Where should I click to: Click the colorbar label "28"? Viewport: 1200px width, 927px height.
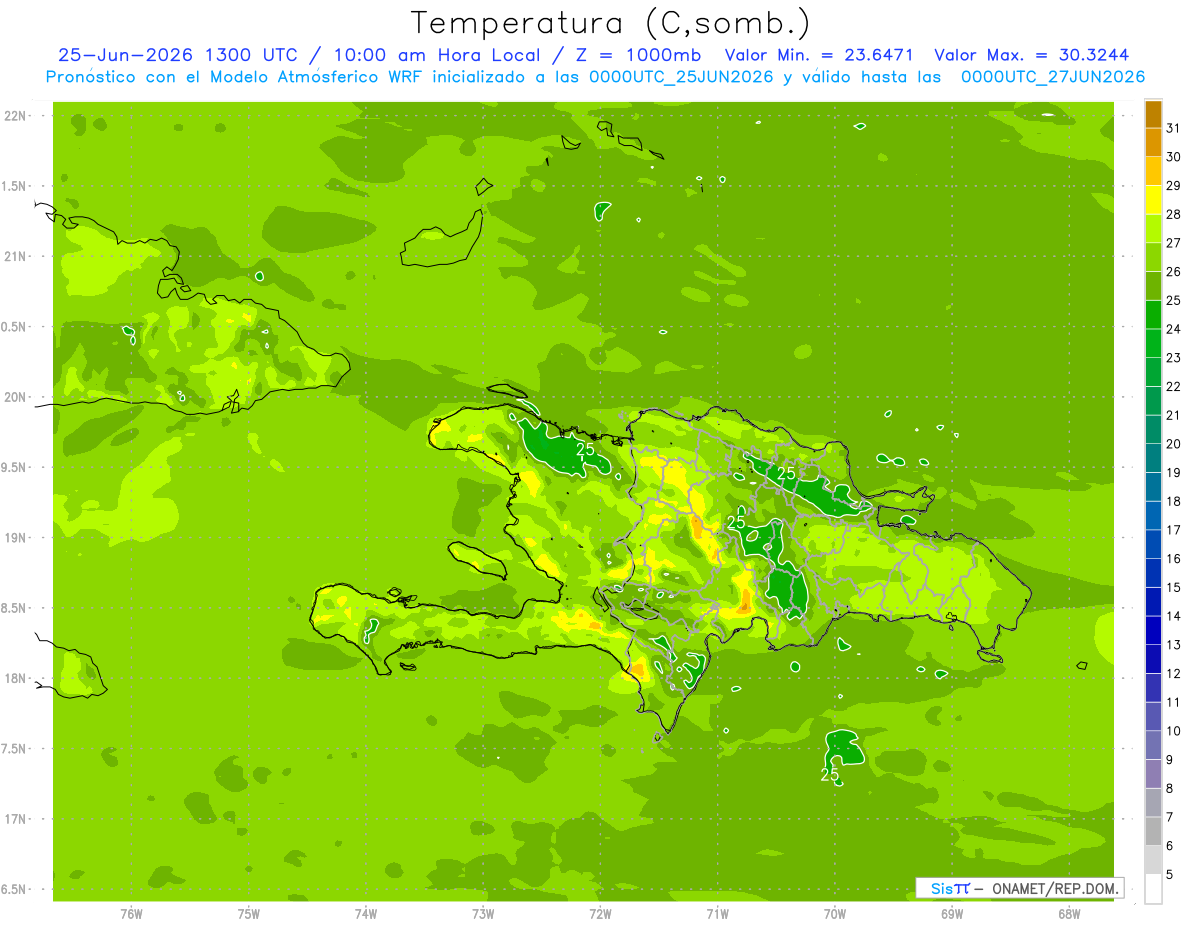(1173, 215)
